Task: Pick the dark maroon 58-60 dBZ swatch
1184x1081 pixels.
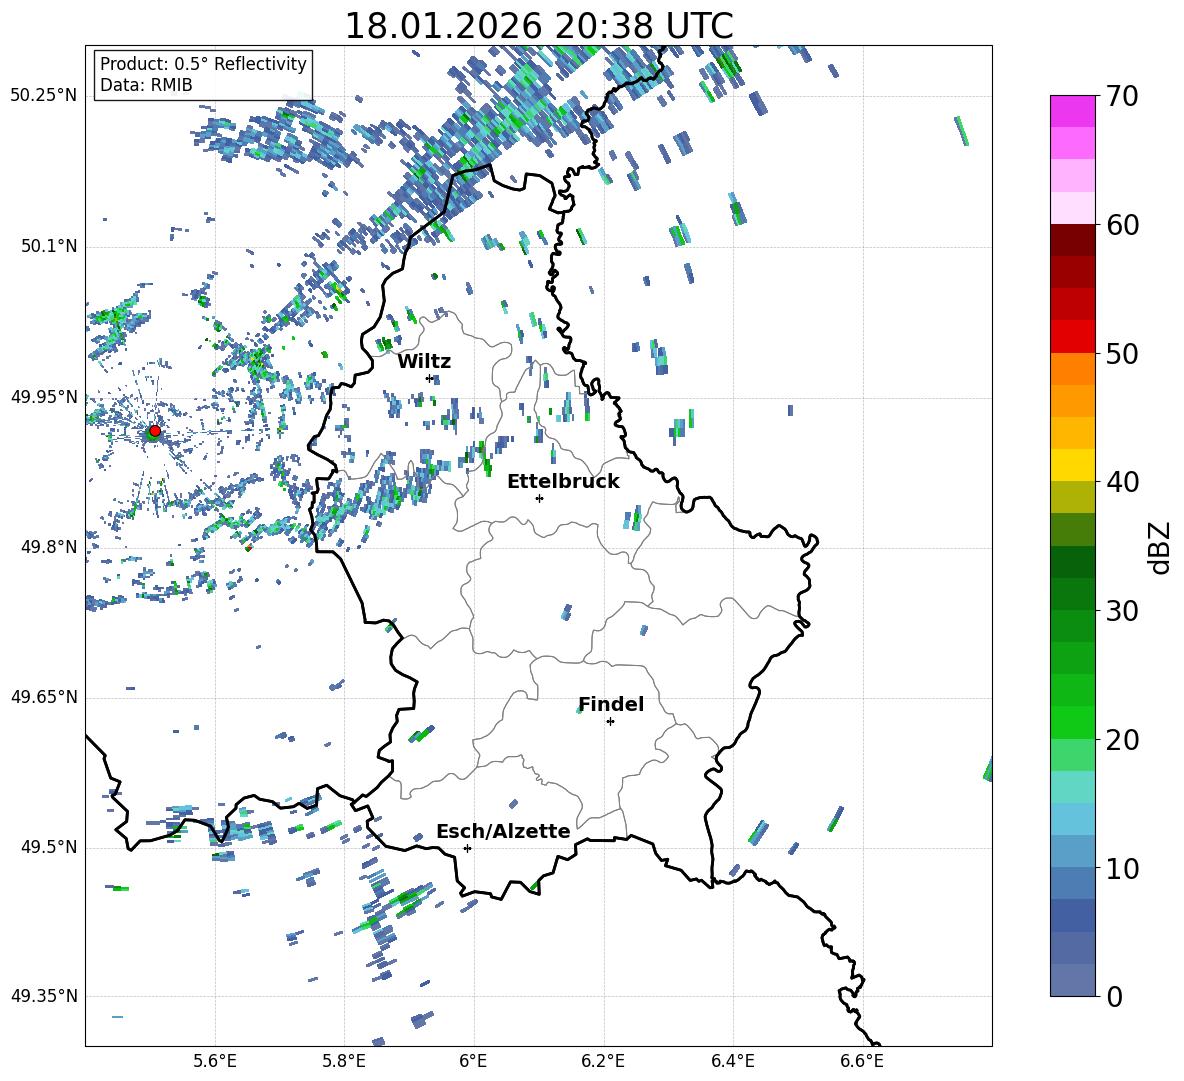Action: (1072, 240)
